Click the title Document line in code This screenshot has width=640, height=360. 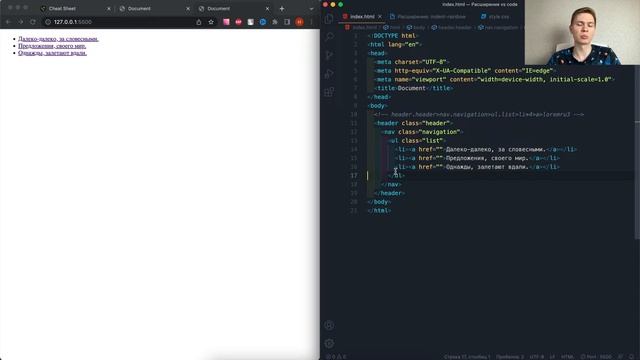[413, 88]
